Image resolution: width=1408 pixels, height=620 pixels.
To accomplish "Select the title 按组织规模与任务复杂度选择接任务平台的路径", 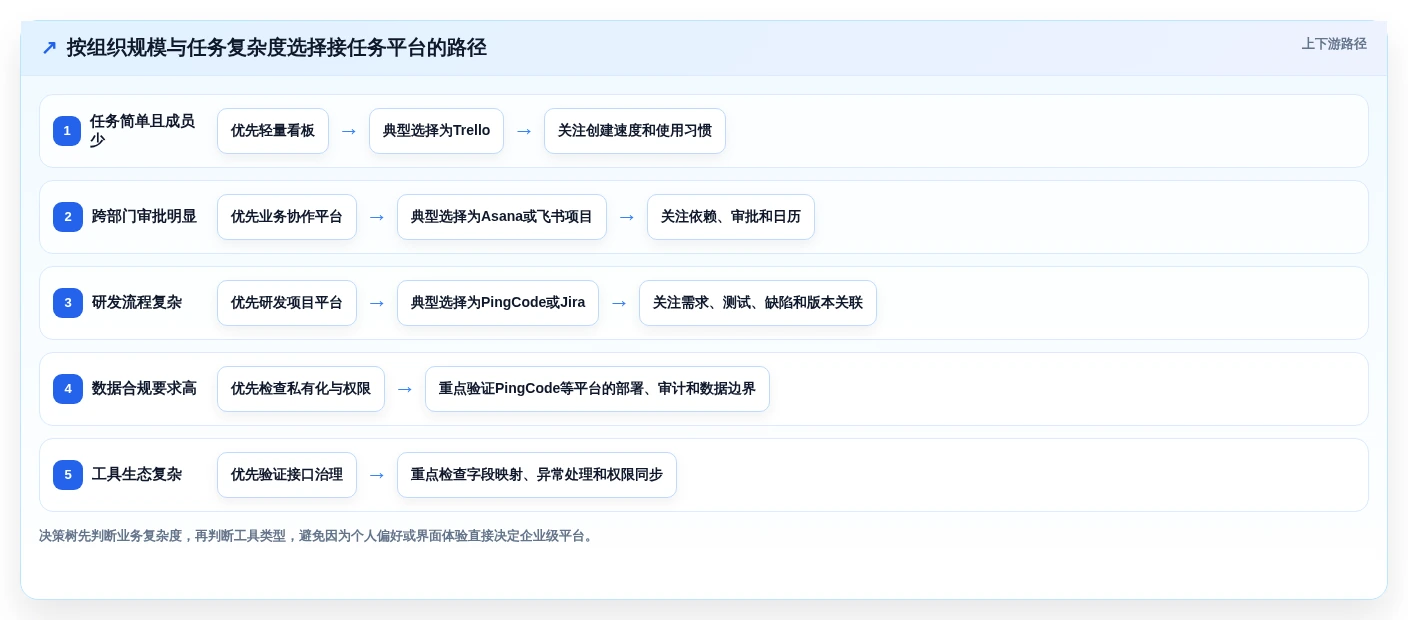I will coord(277,48).
